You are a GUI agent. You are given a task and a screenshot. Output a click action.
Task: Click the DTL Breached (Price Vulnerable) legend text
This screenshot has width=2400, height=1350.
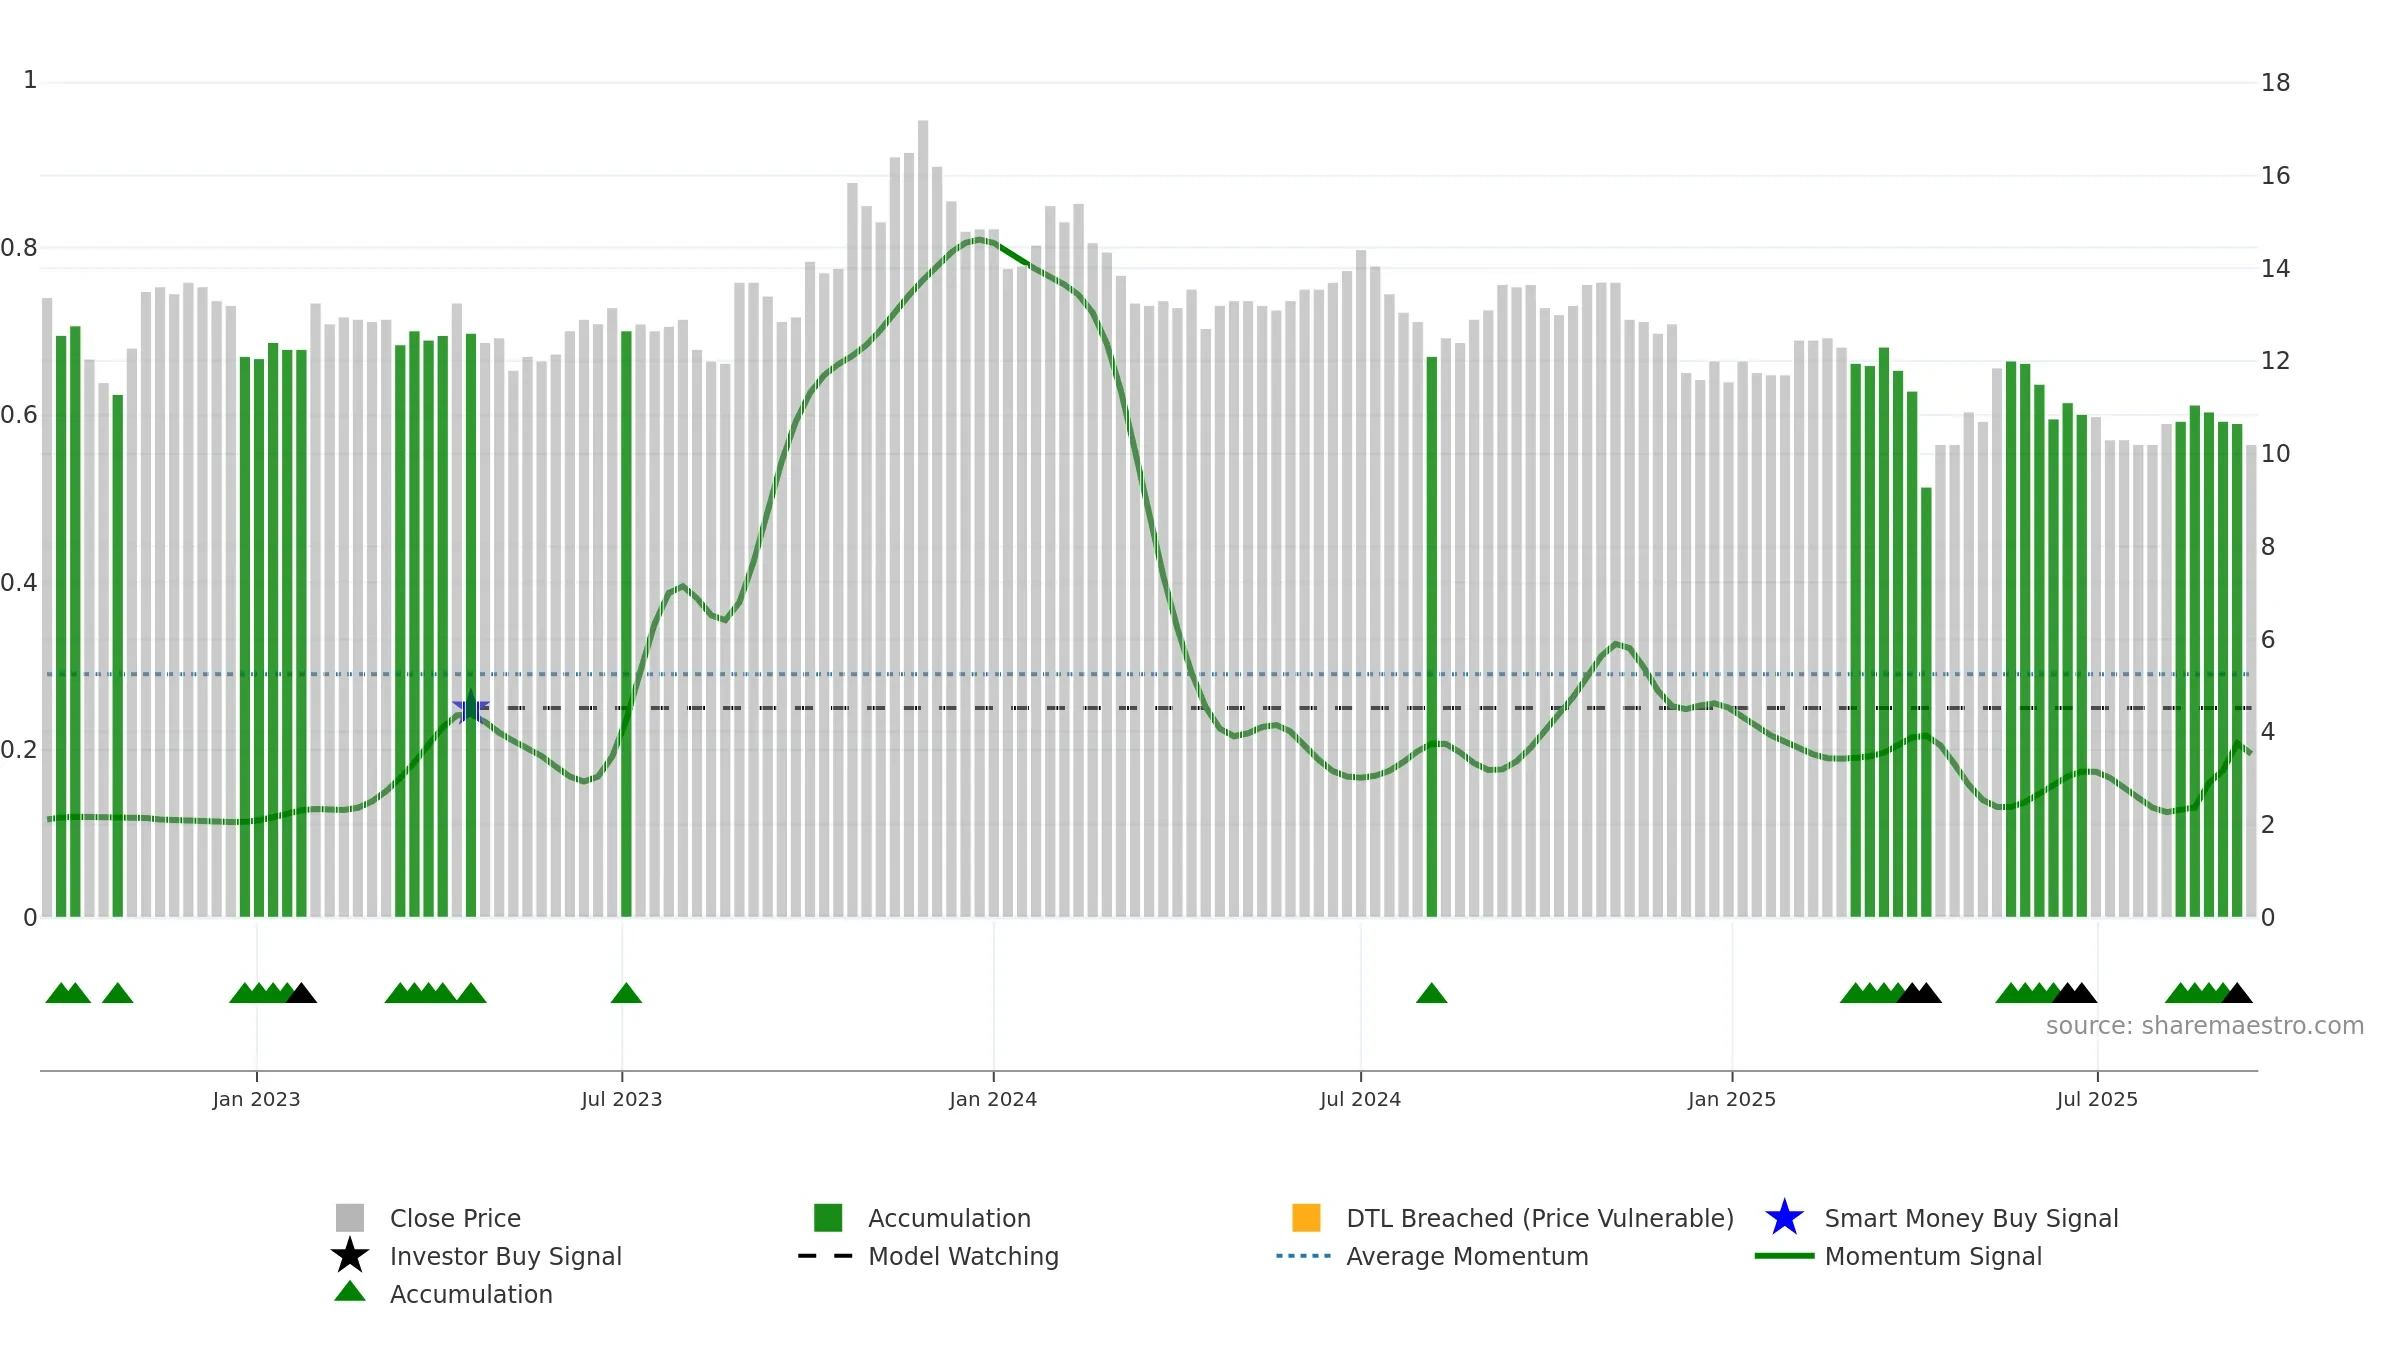click(1540, 1218)
